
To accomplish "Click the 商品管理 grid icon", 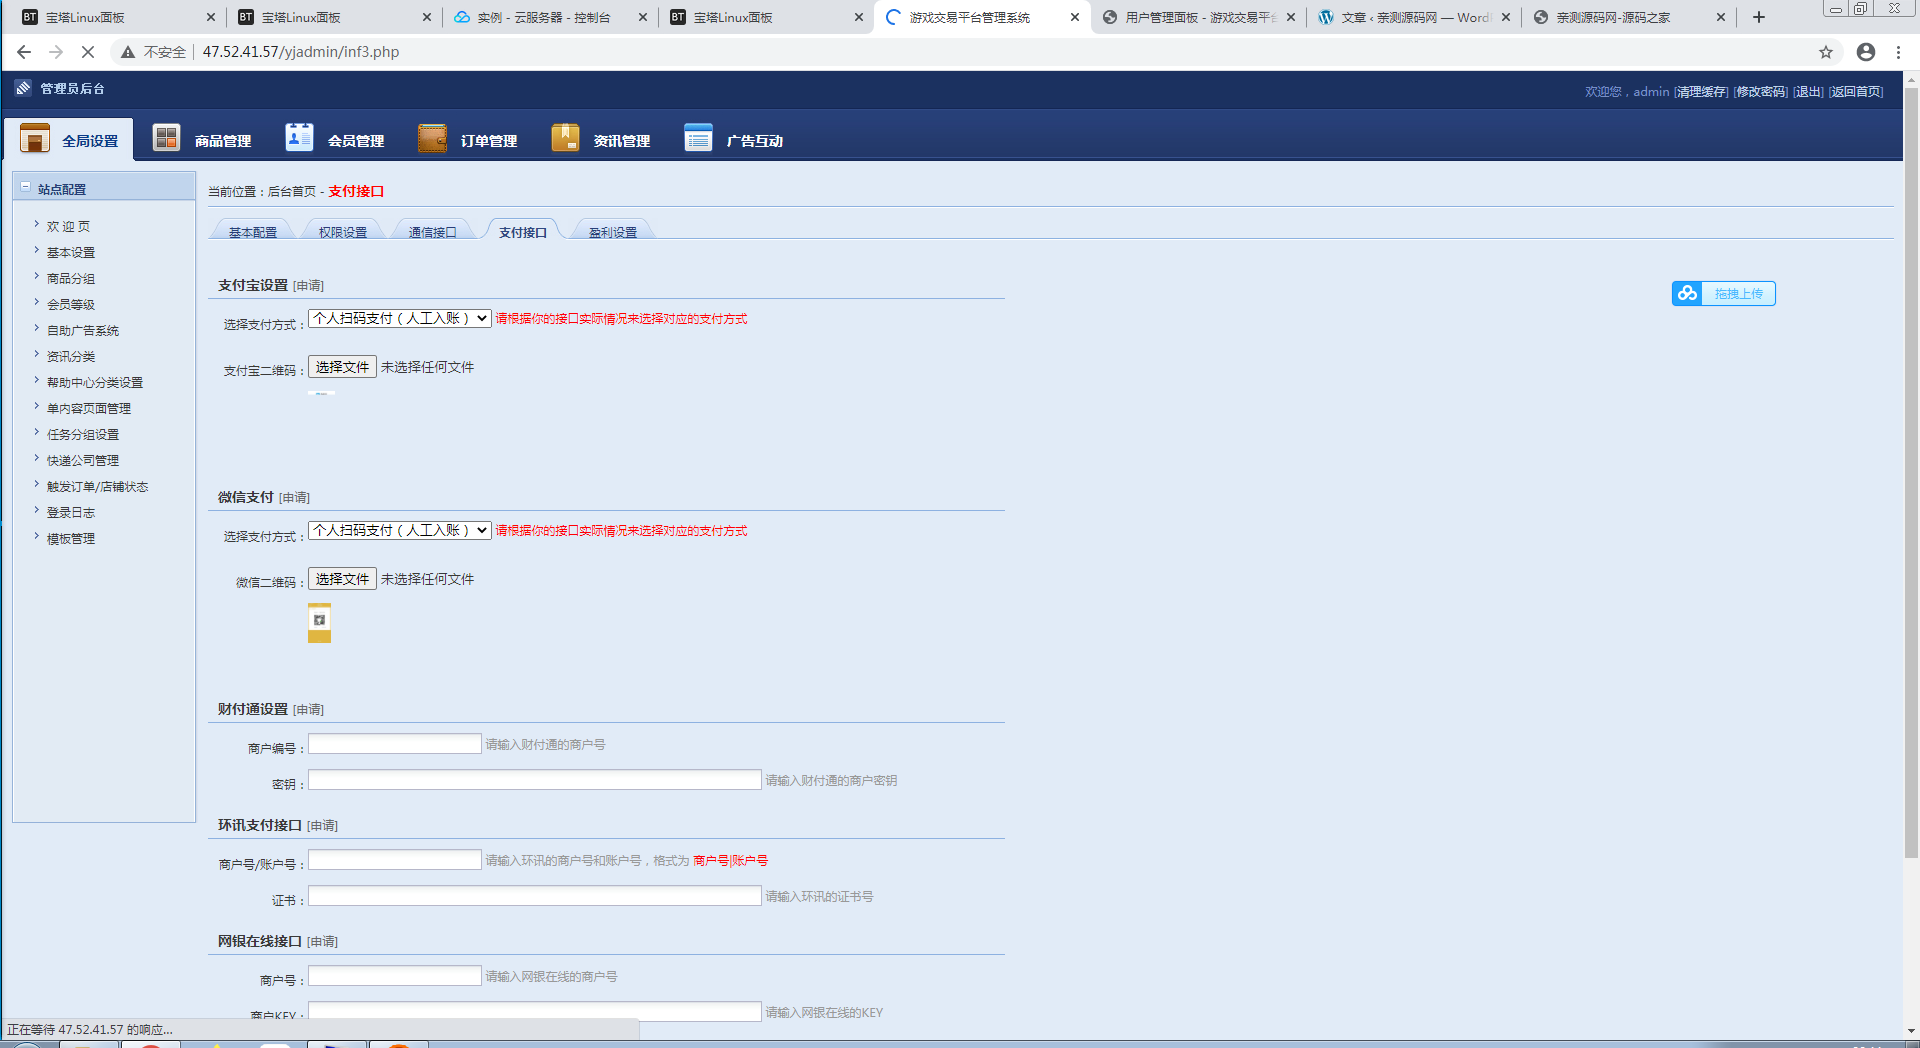I will tap(166, 137).
